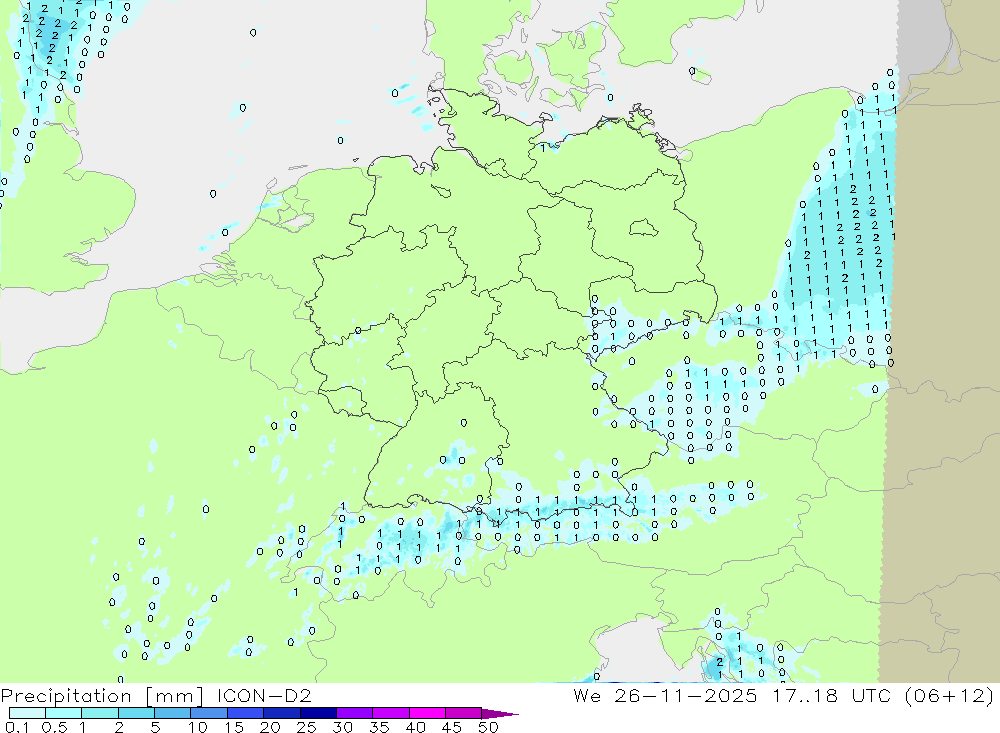Screen dimensions: 1000x733
Task: Click the 'ICON-D2' model name label
Action: coord(264,695)
